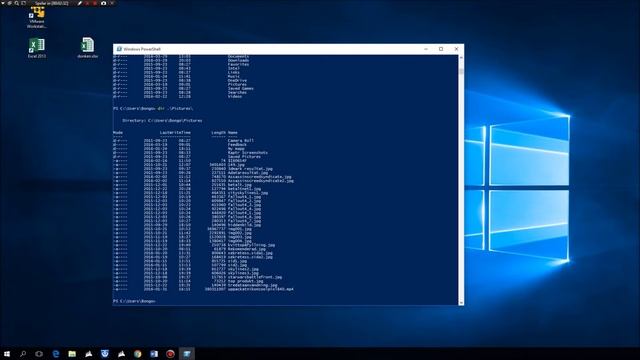Open the Windows Start menu
The image size is (640, 360).
point(7,354)
